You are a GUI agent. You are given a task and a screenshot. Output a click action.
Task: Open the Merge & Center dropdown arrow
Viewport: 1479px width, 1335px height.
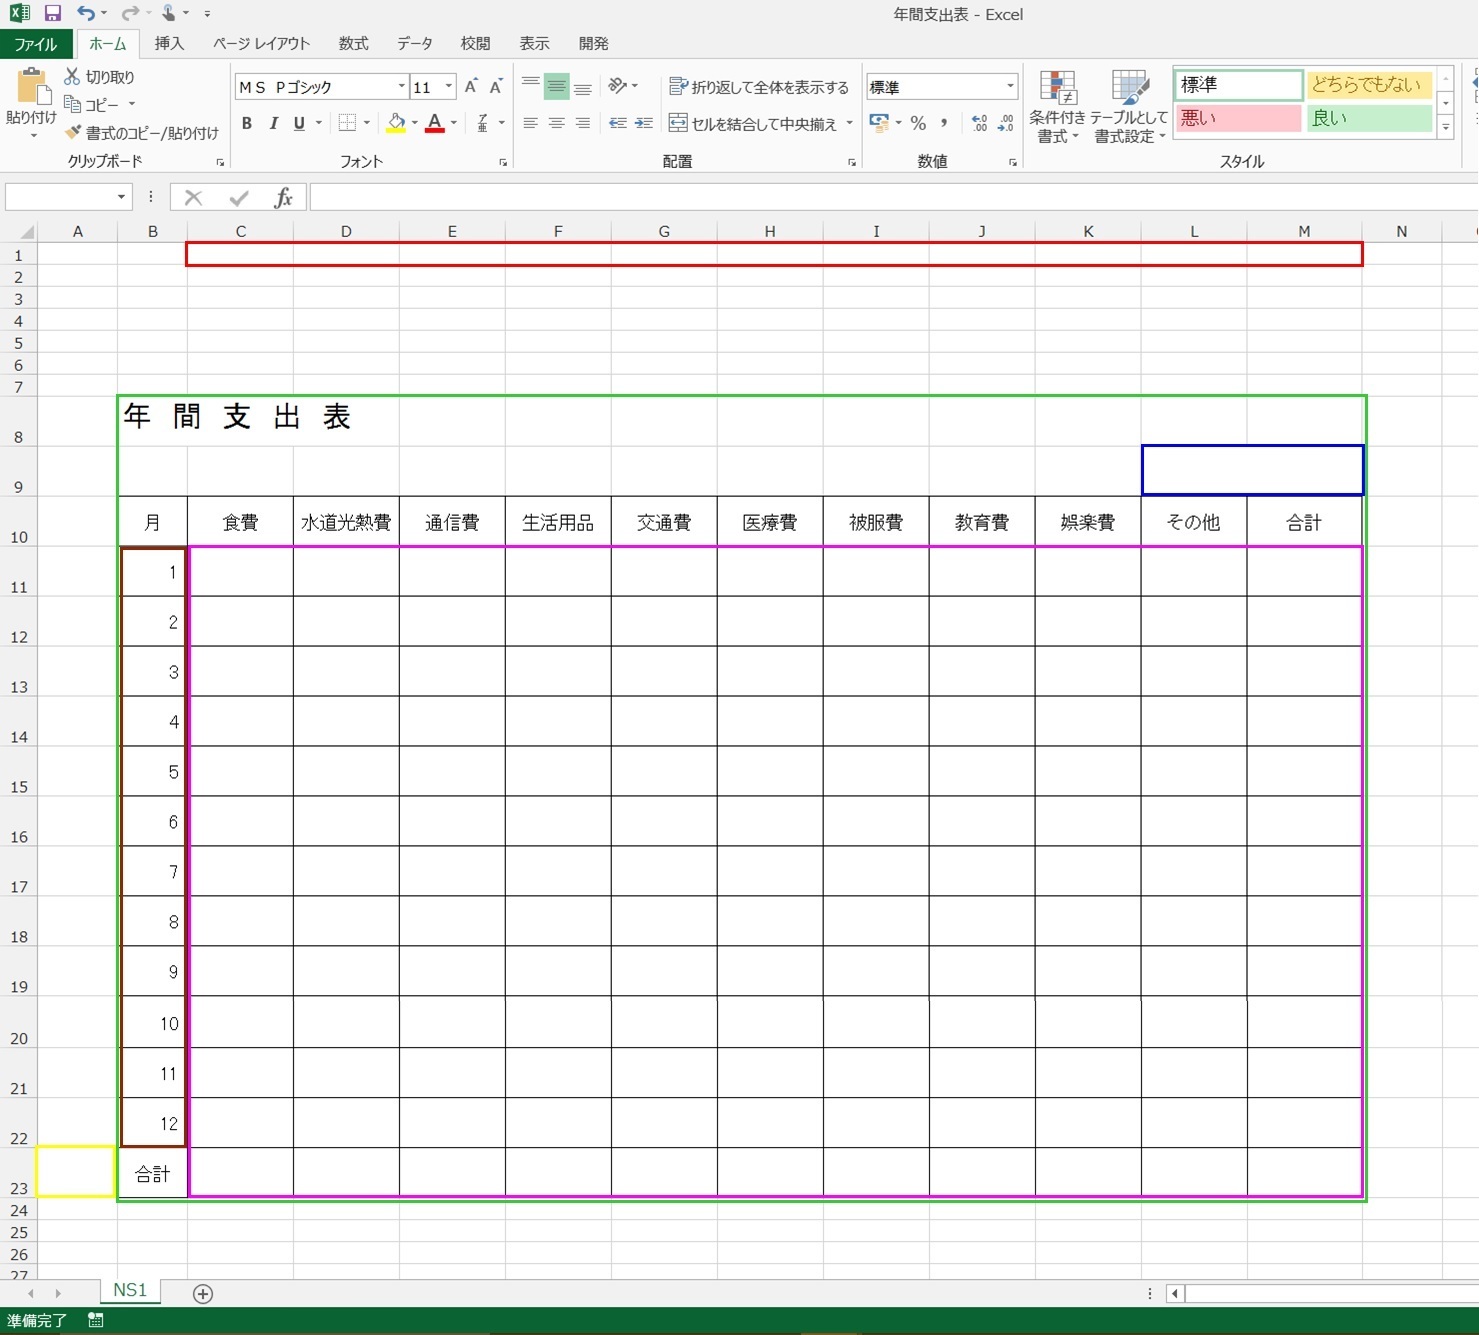[850, 123]
